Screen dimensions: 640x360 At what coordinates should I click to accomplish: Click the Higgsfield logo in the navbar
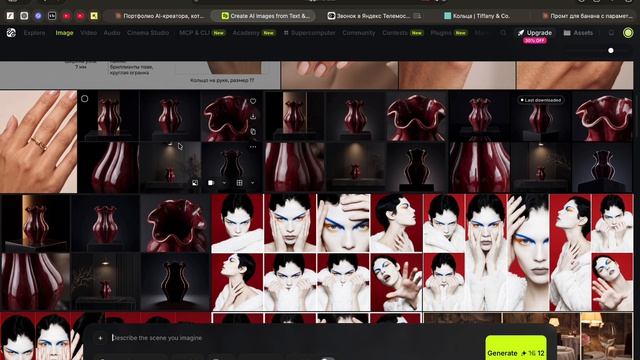click(11, 33)
